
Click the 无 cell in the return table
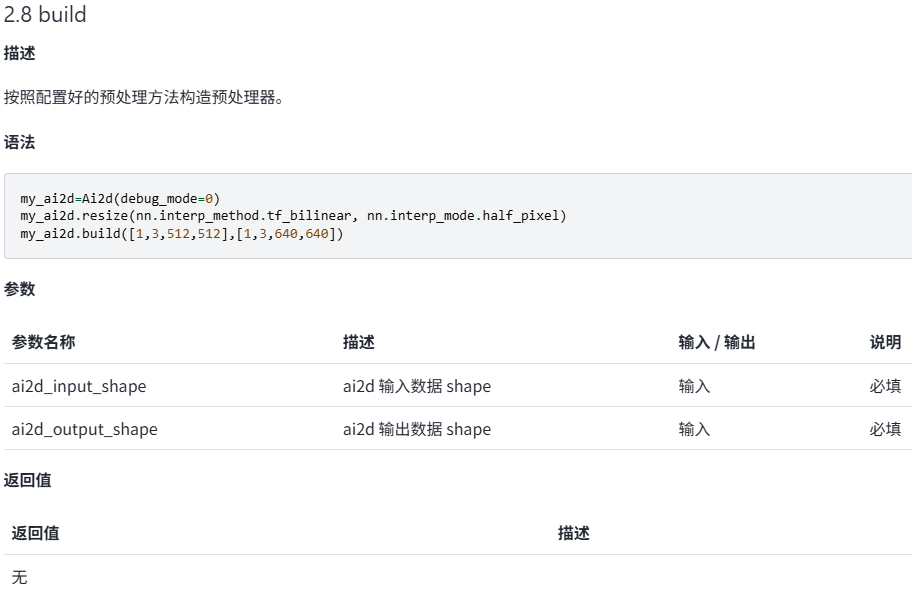point(19,577)
